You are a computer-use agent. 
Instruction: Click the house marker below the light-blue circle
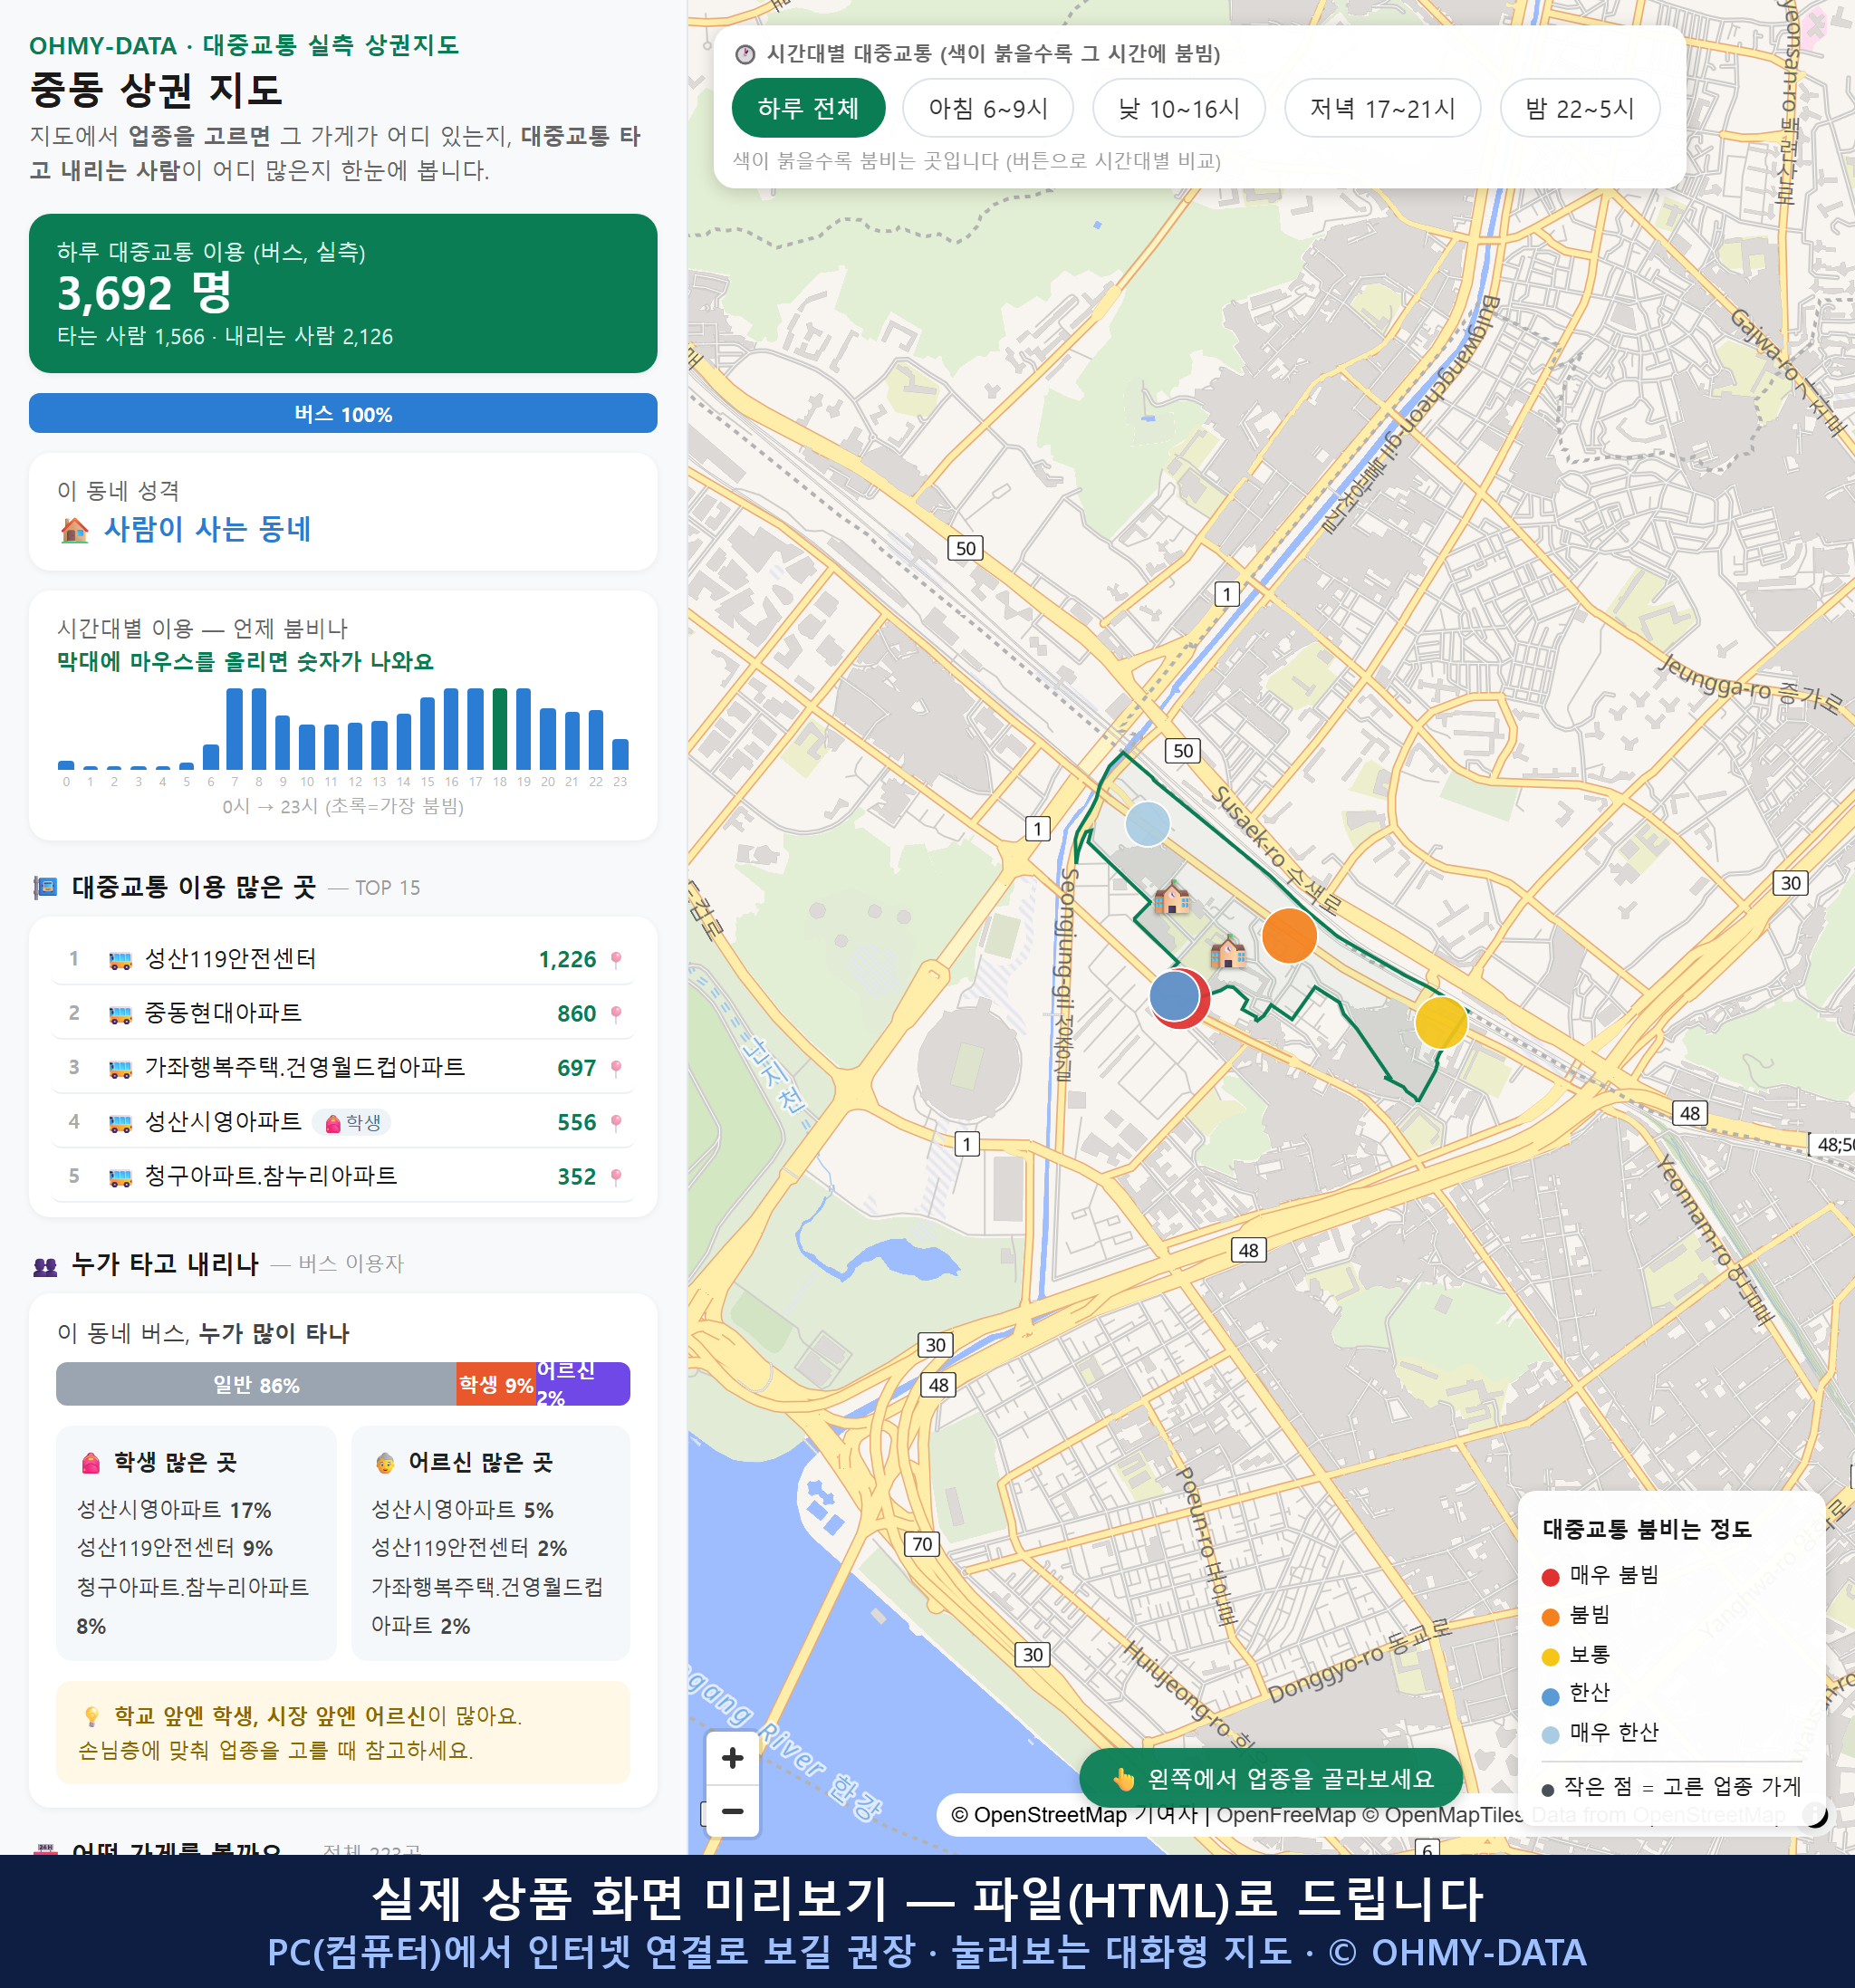[x=1171, y=898]
